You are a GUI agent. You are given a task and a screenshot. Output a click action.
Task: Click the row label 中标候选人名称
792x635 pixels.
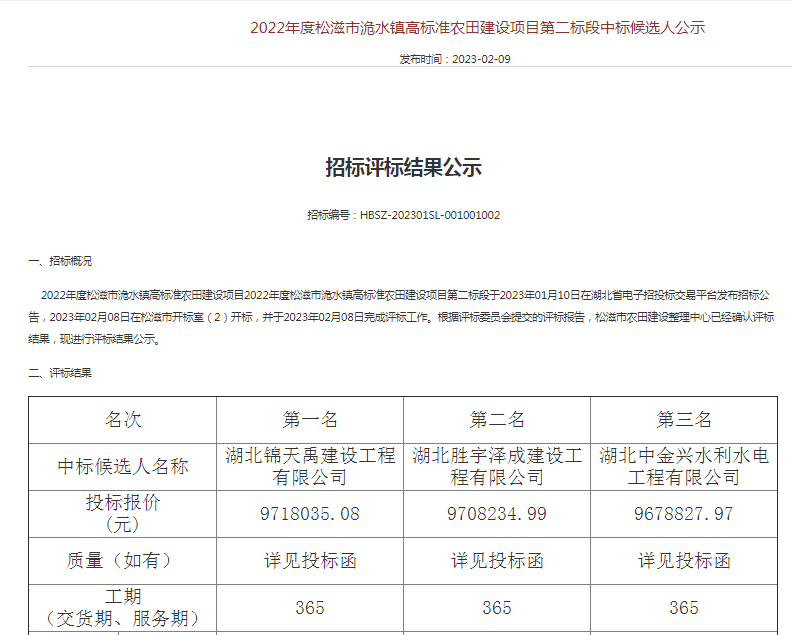(x=123, y=467)
